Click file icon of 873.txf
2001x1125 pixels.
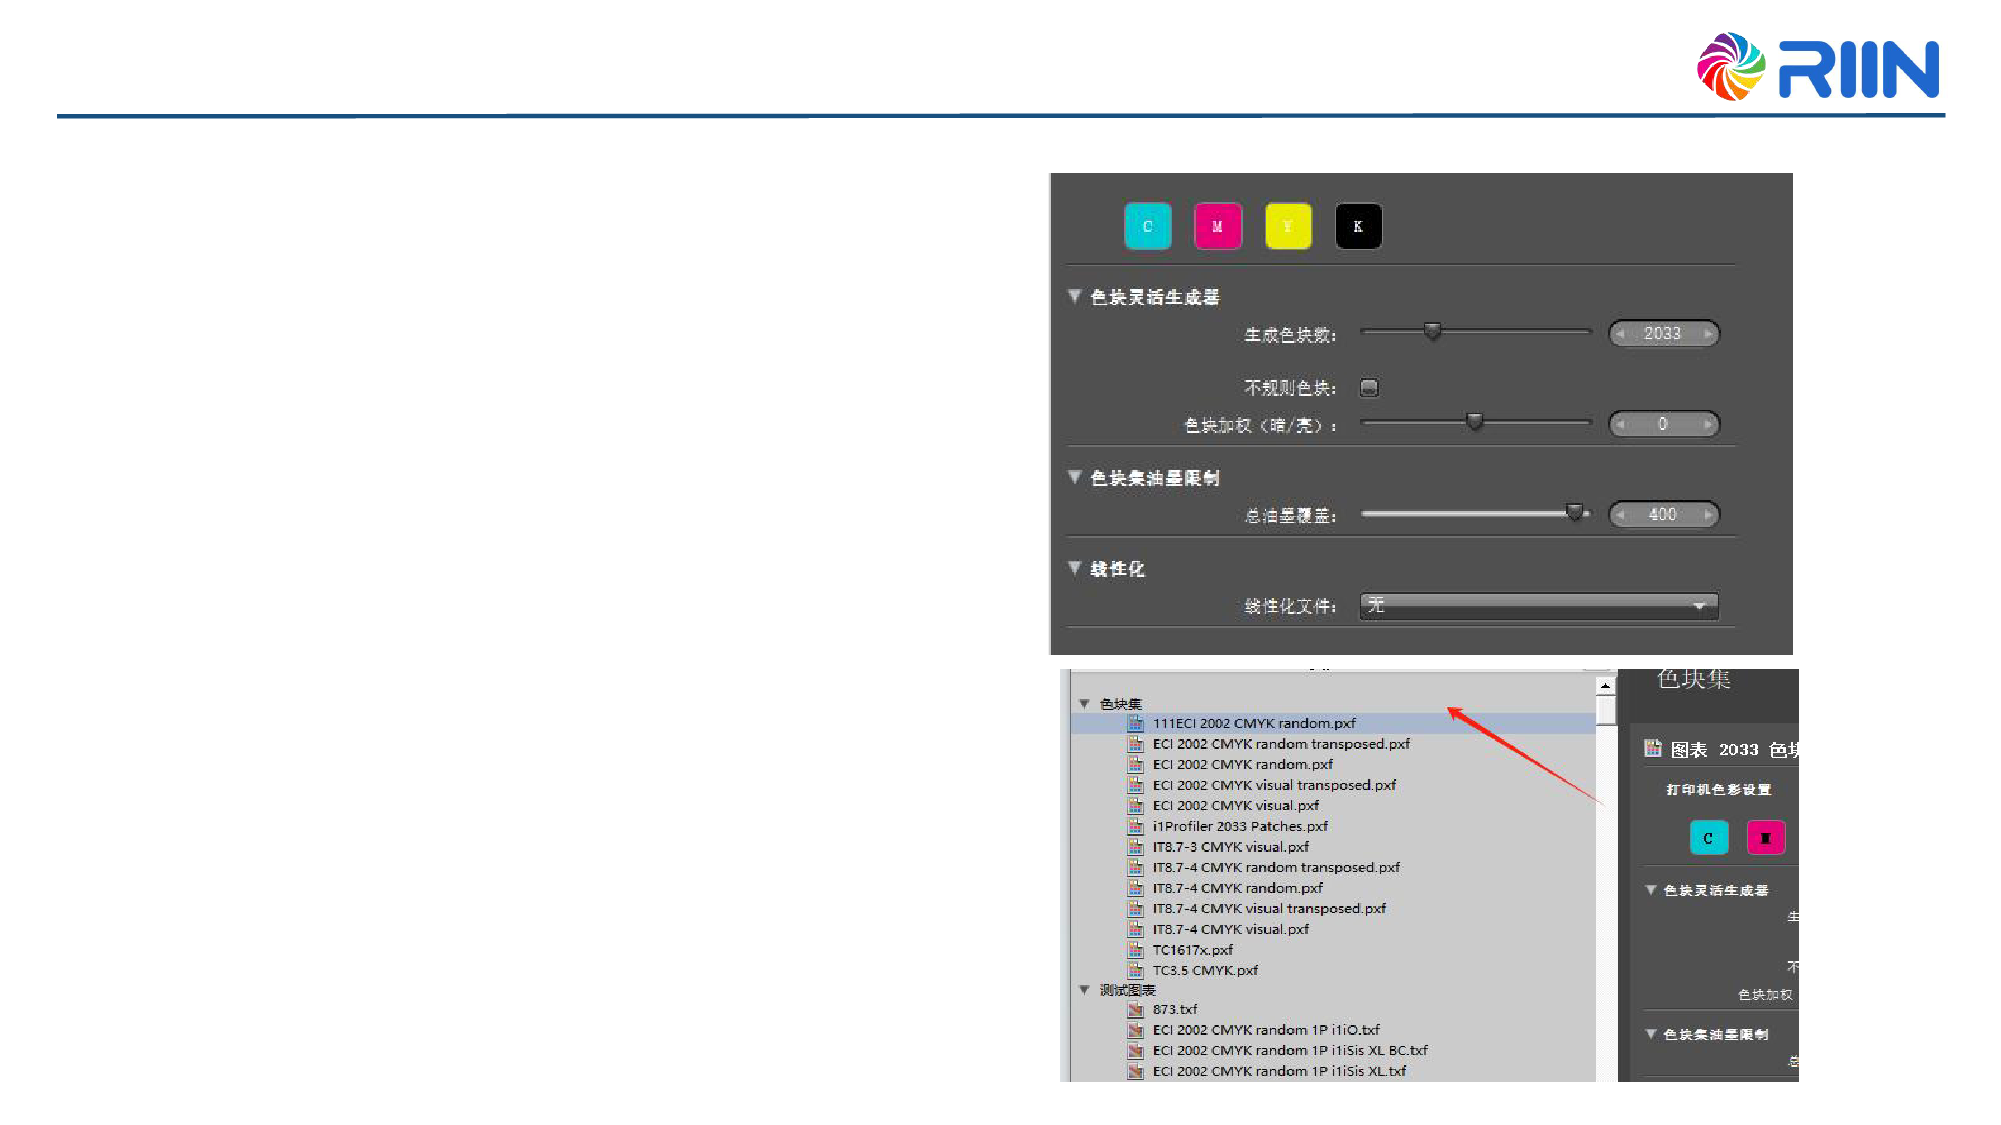point(1135,1010)
